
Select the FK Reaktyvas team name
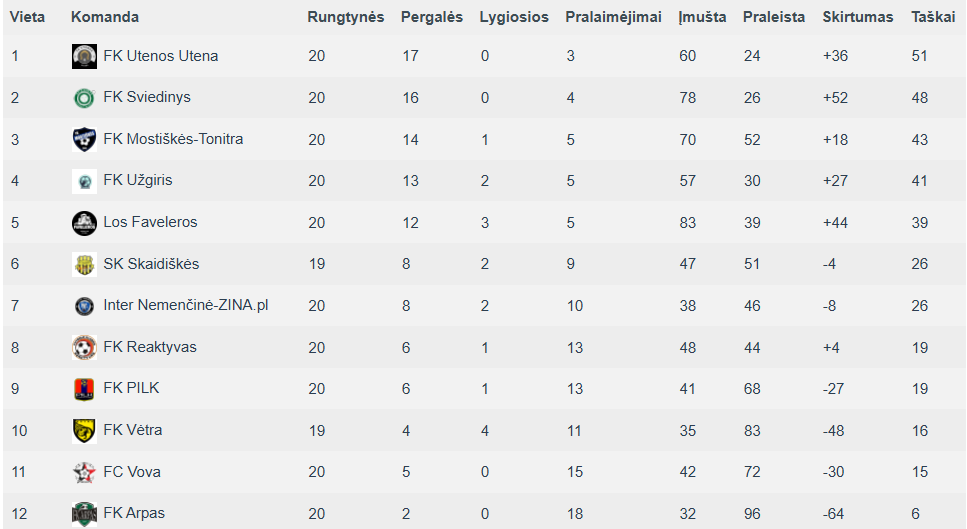(150, 347)
